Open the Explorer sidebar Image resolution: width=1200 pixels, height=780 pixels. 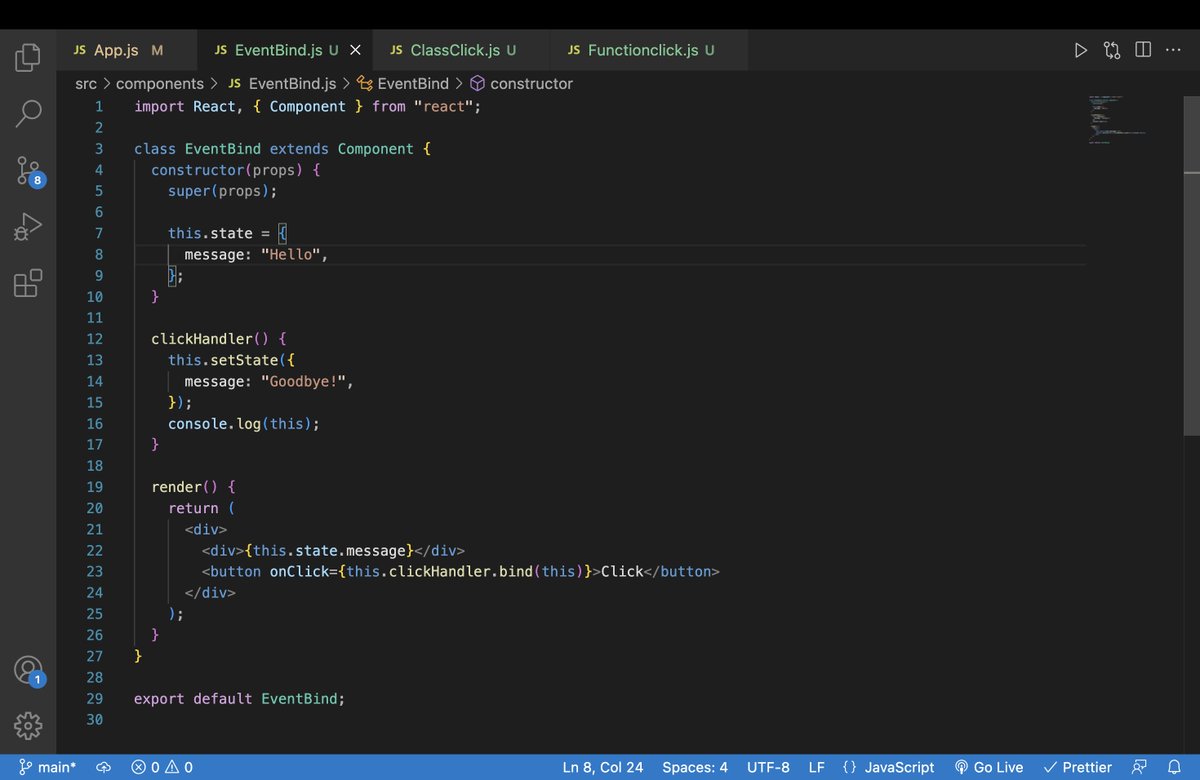point(27,57)
